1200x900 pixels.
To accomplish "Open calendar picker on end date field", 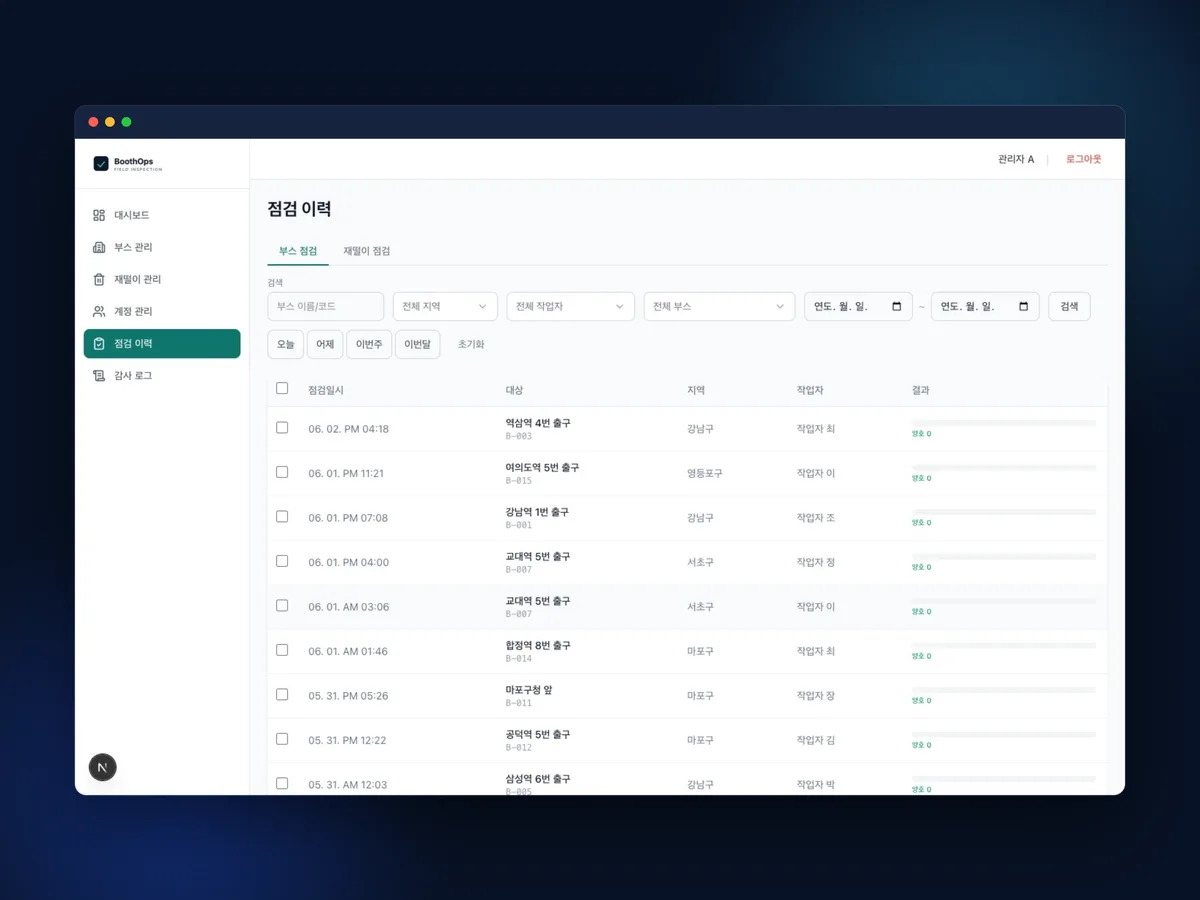I will tap(1023, 306).
